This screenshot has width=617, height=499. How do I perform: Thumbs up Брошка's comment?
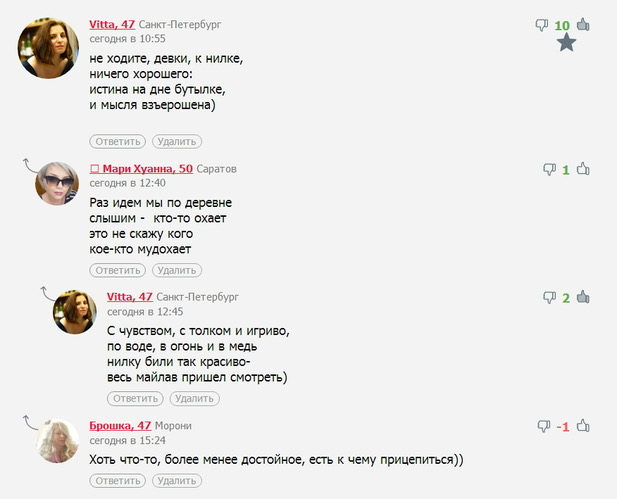click(583, 425)
